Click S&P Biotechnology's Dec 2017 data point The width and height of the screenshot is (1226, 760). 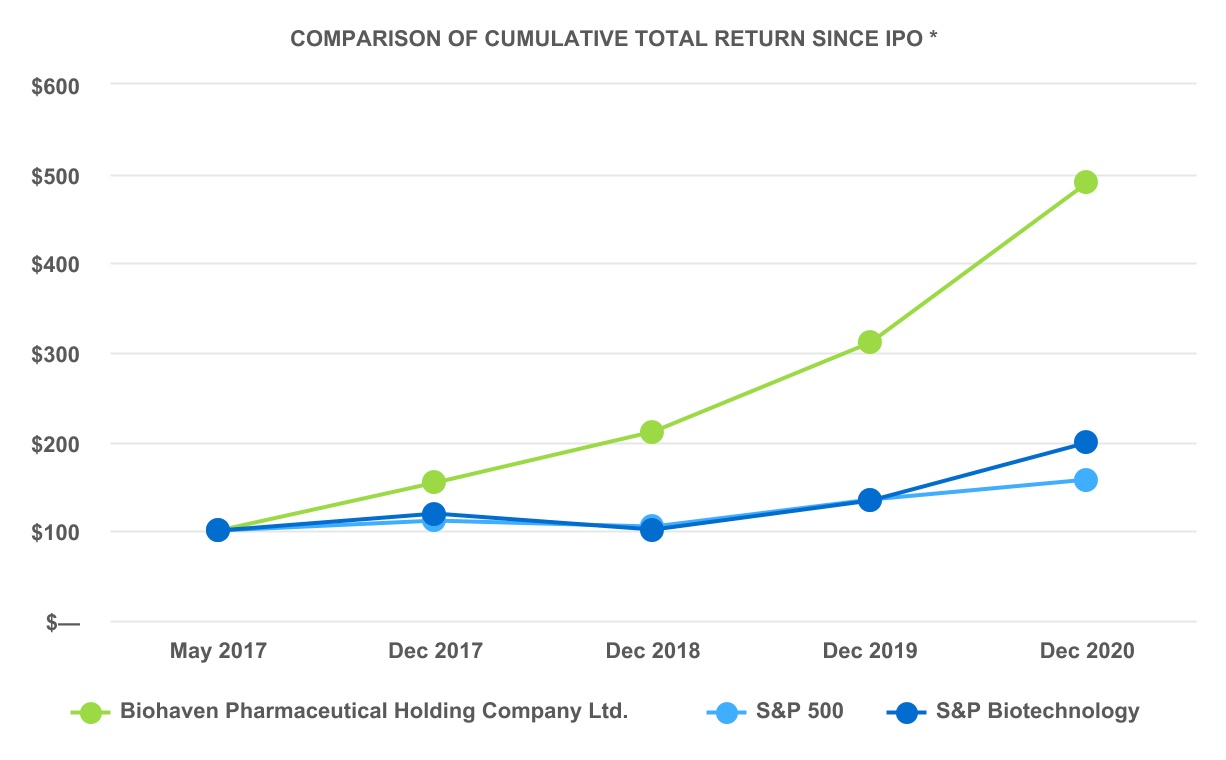(434, 514)
